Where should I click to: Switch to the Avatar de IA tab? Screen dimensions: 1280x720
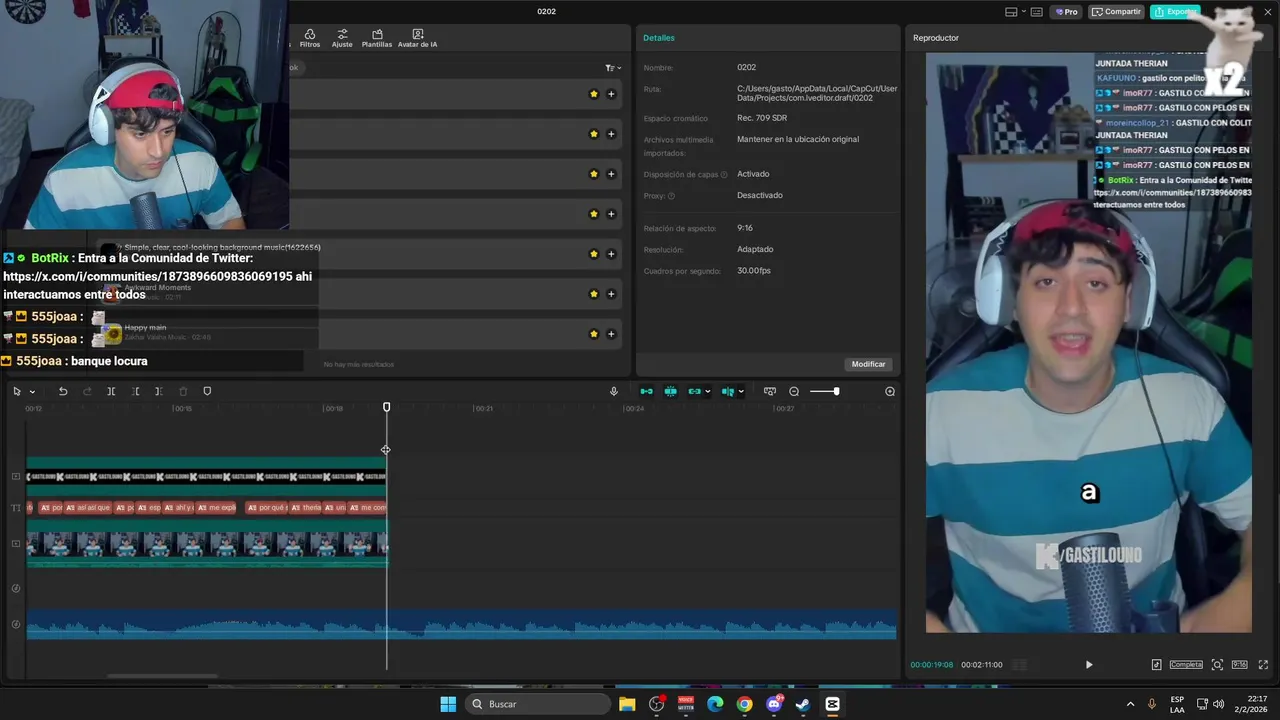417,38
